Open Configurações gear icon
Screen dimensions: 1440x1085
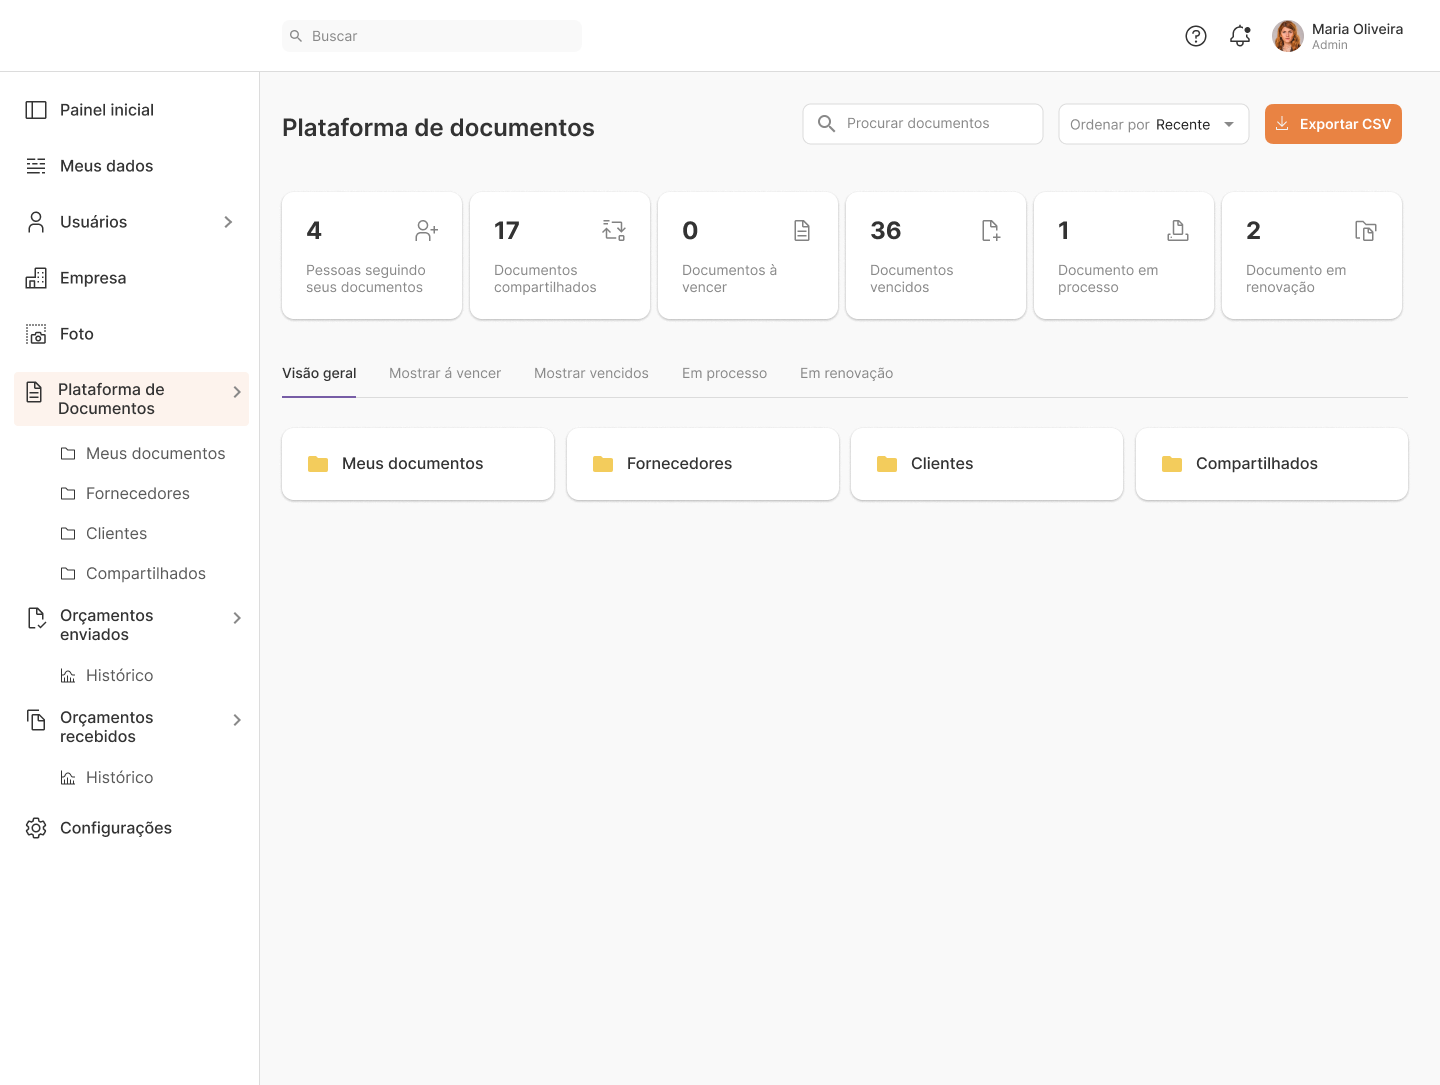(x=36, y=828)
